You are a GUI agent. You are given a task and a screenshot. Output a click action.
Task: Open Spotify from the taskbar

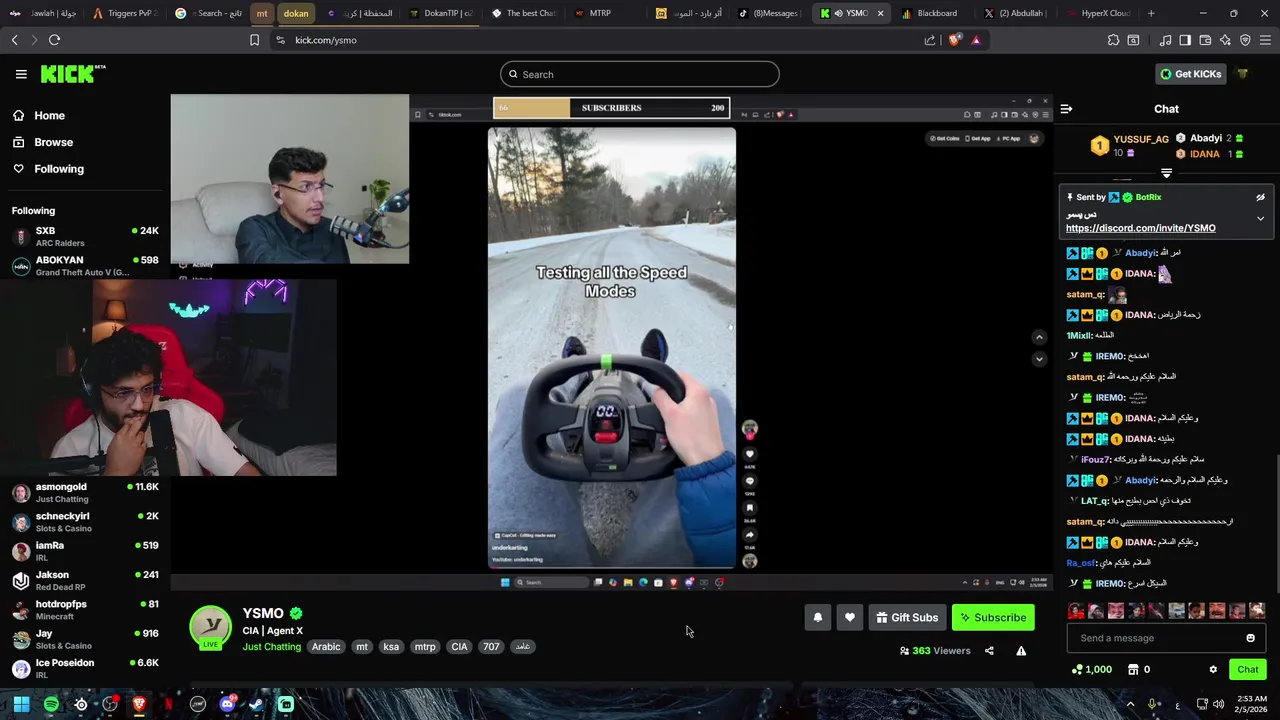coord(51,705)
